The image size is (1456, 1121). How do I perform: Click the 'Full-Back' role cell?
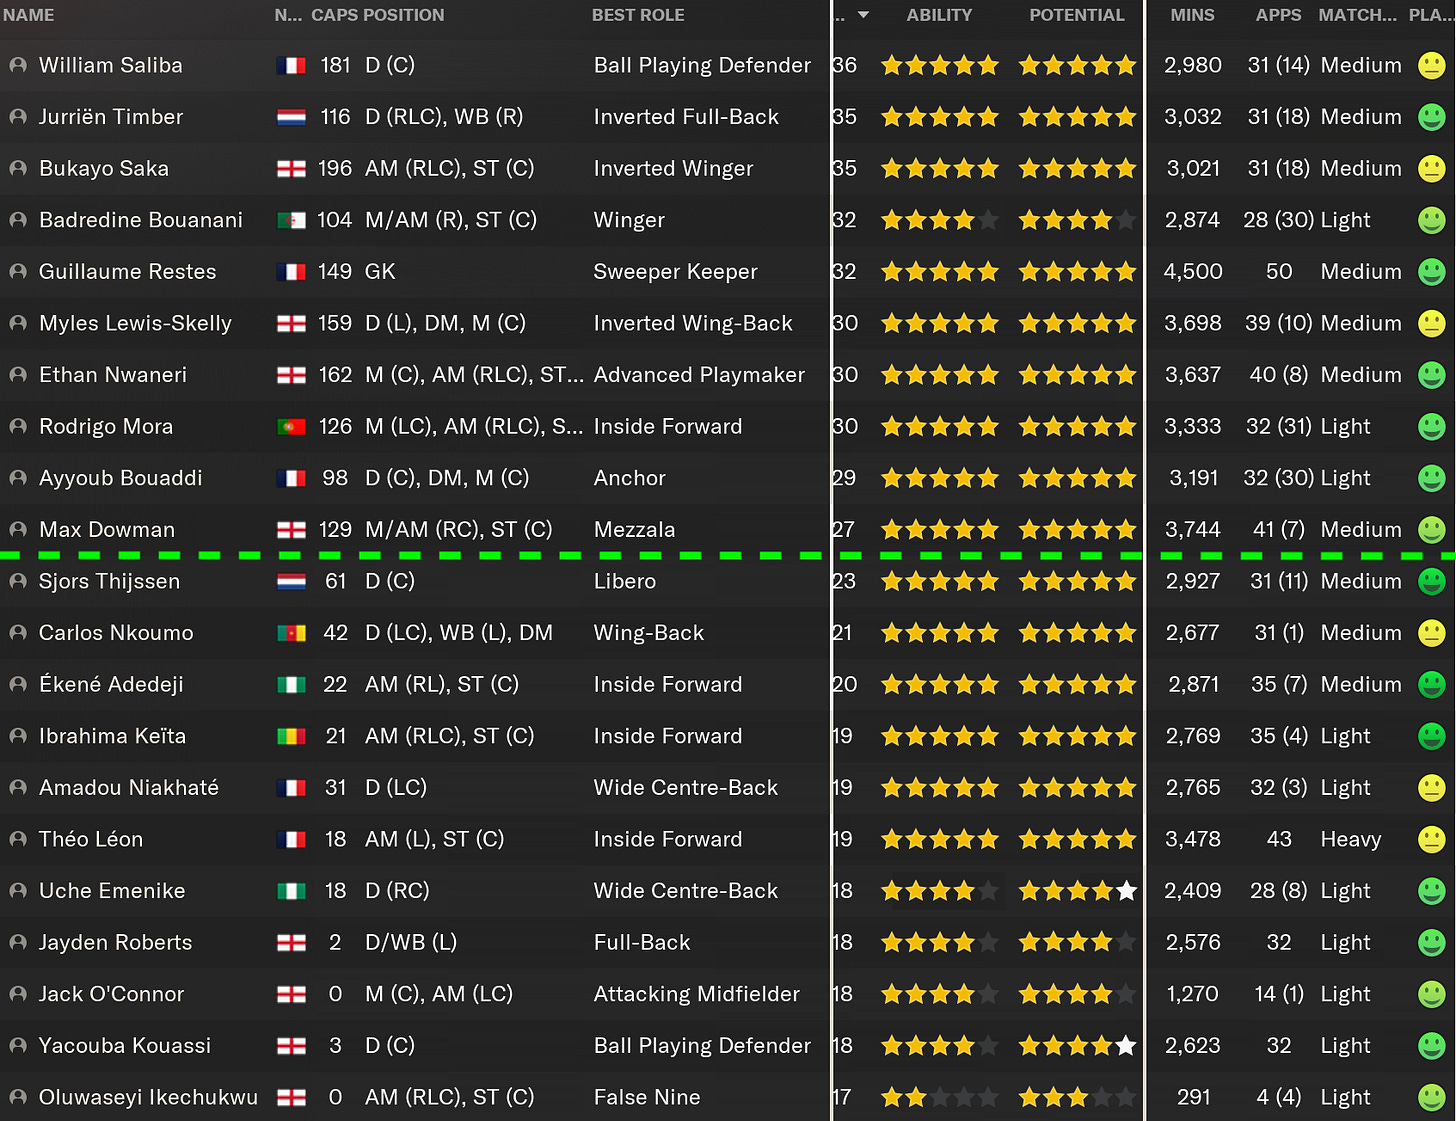(x=642, y=943)
